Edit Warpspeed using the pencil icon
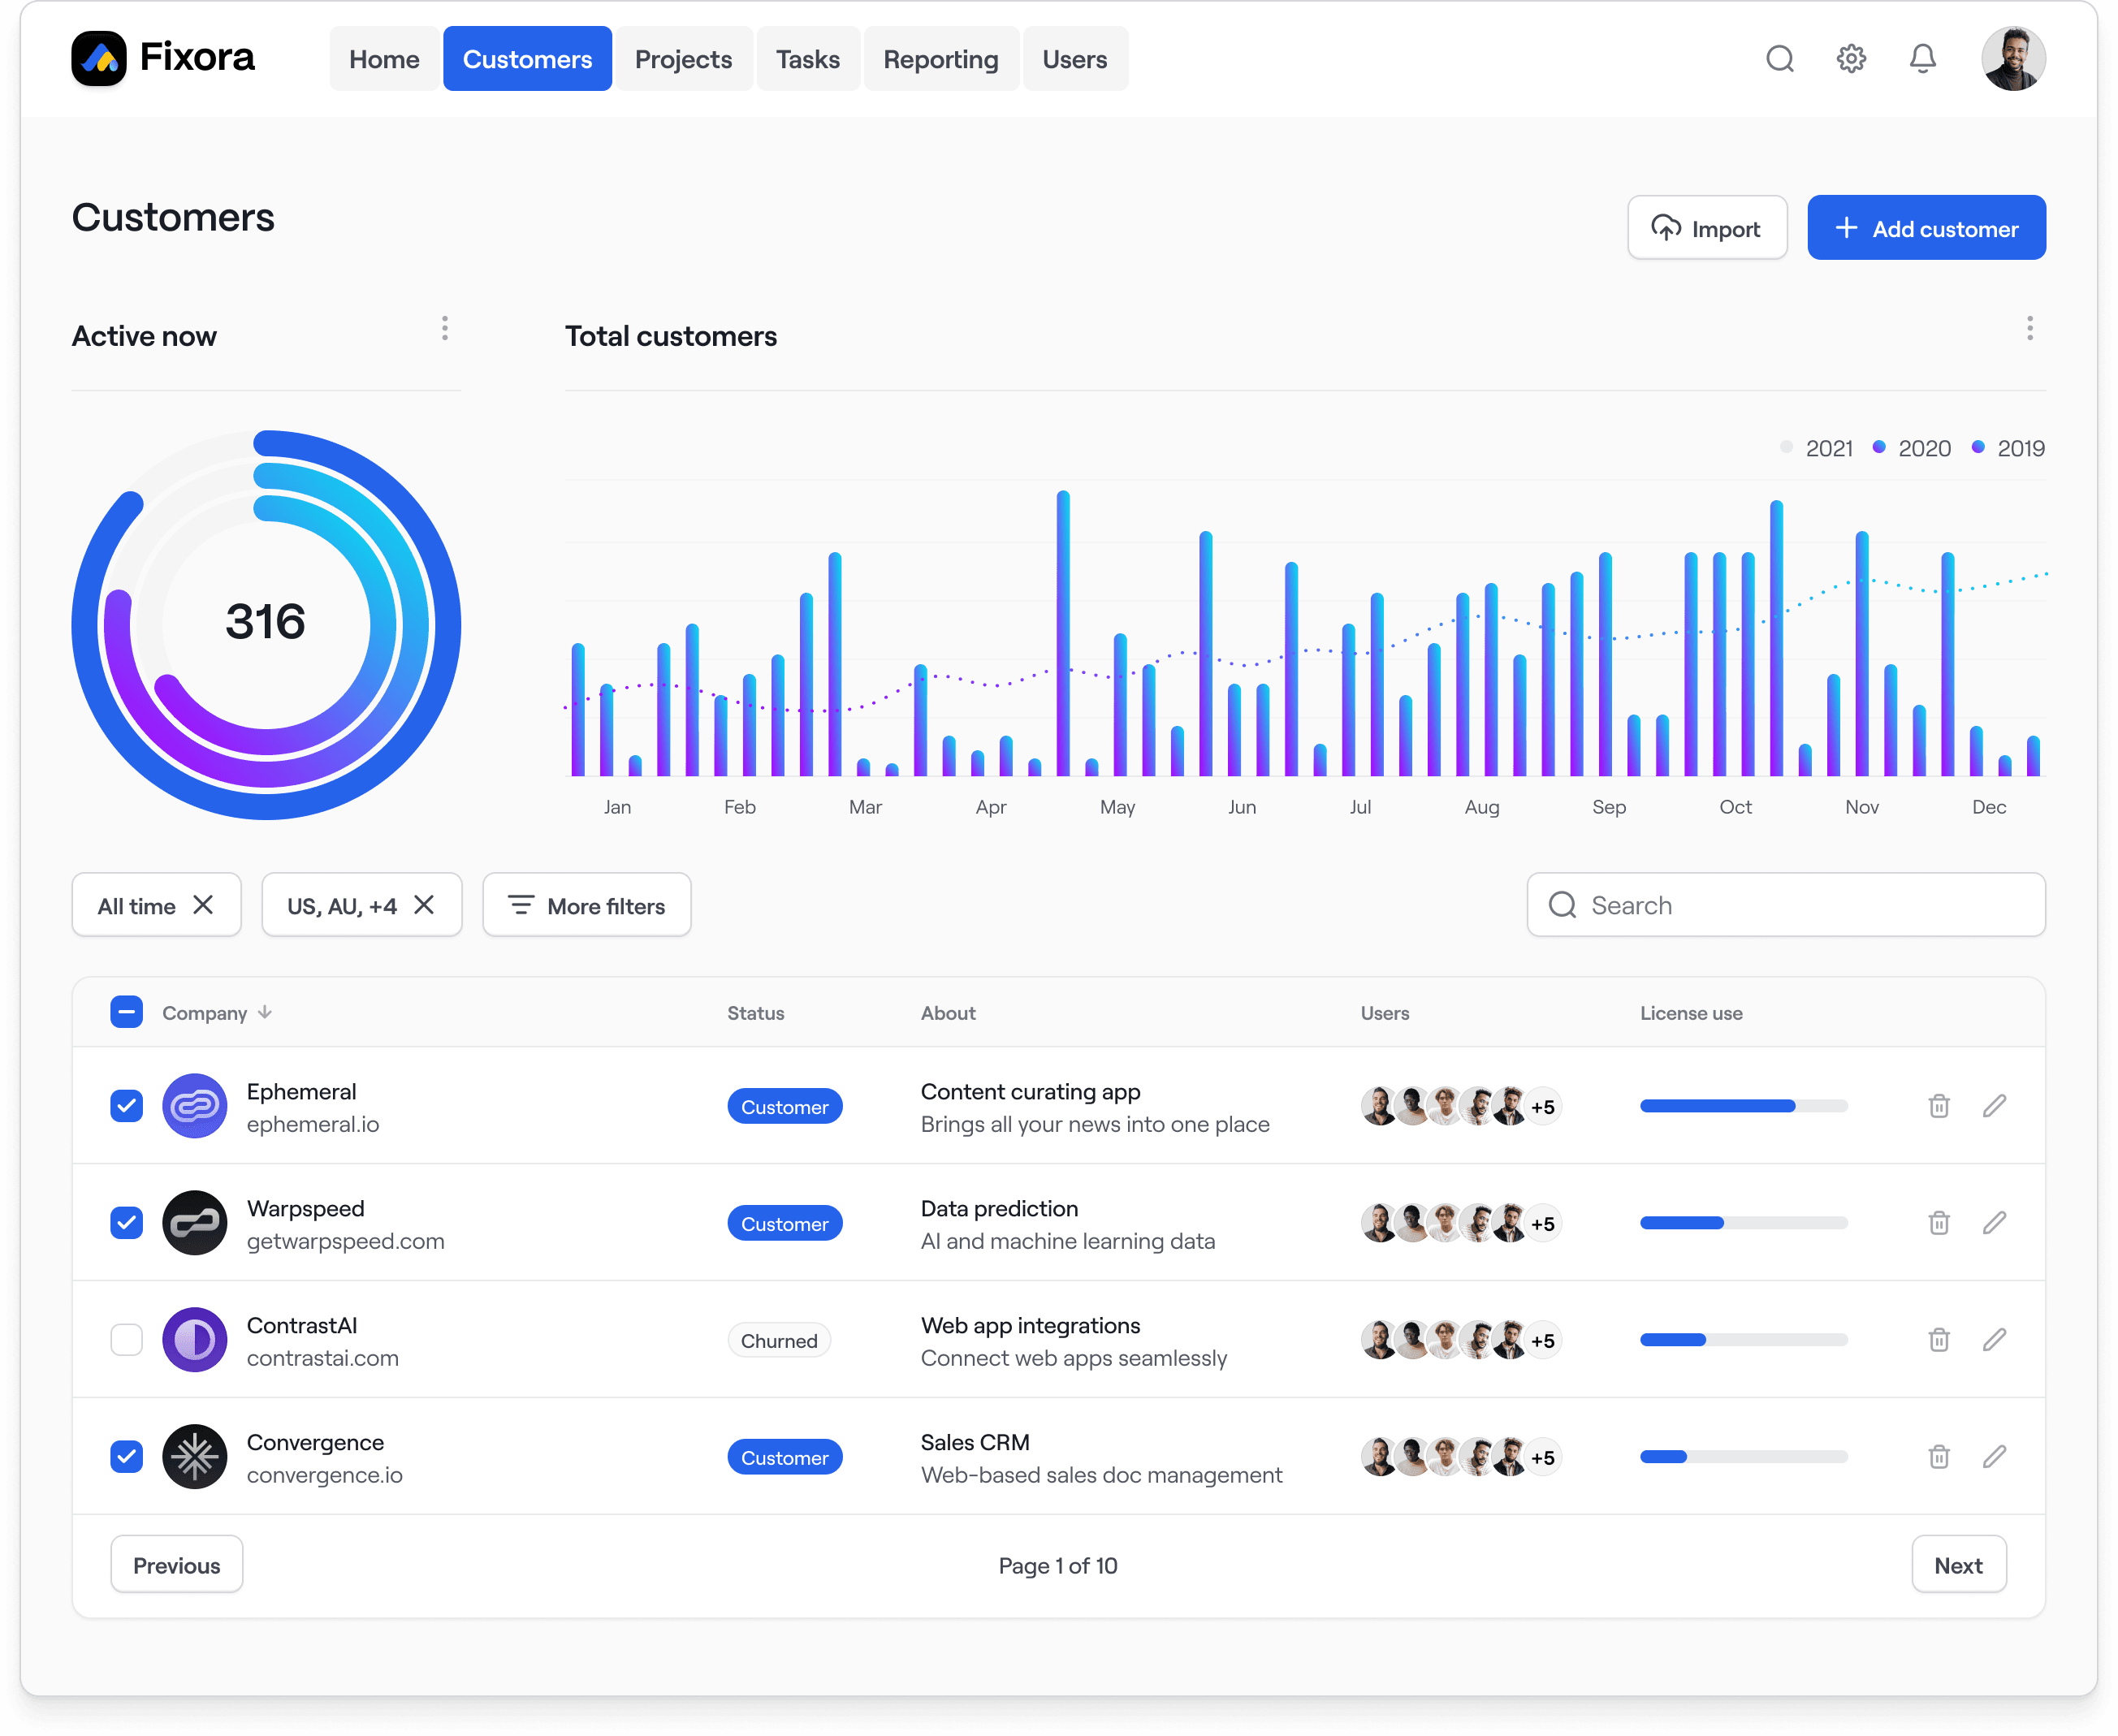Image resolution: width=2118 pixels, height=1736 pixels. [1996, 1222]
